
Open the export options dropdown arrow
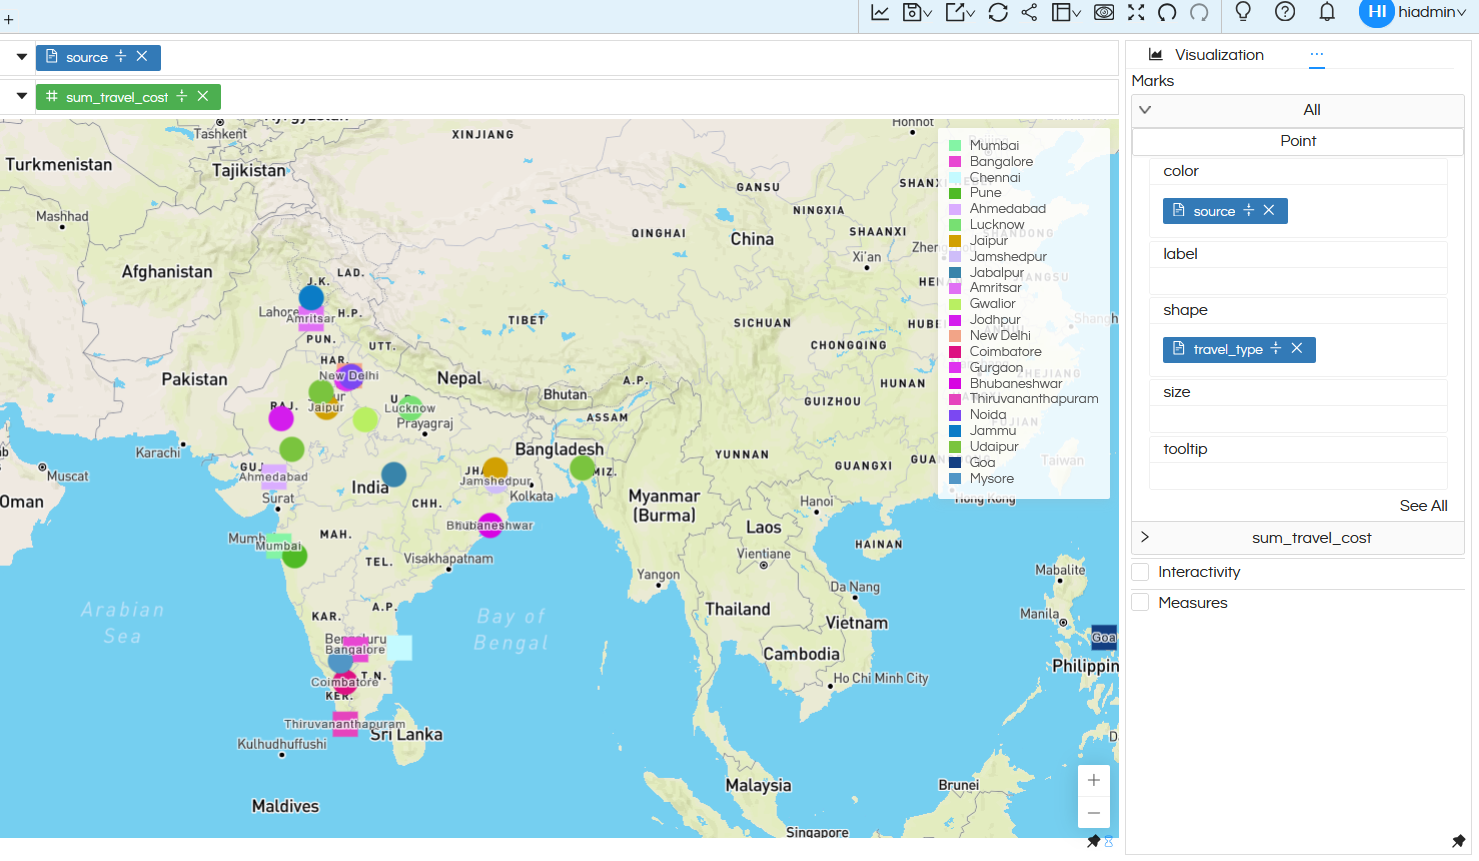point(970,13)
